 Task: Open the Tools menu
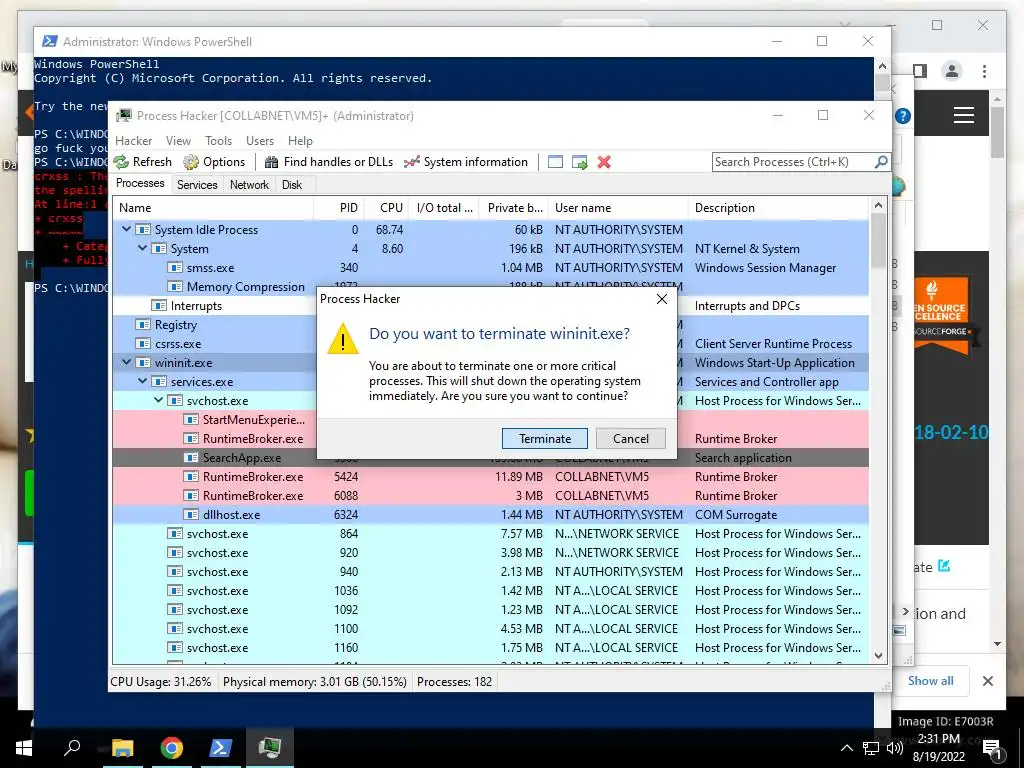(218, 140)
